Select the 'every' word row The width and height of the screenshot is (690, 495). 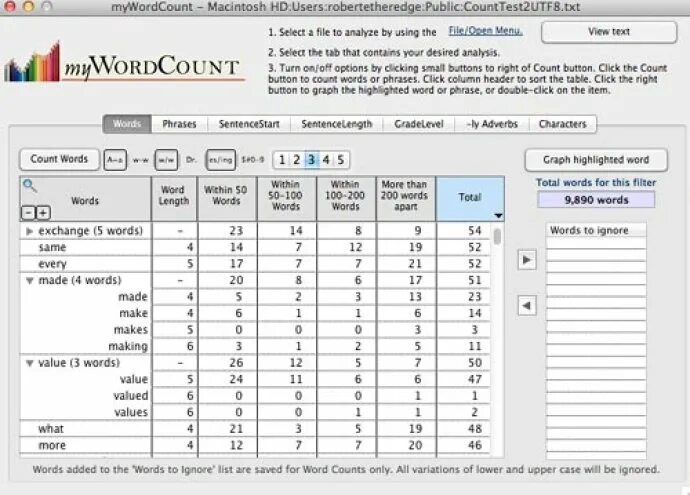tap(255, 264)
